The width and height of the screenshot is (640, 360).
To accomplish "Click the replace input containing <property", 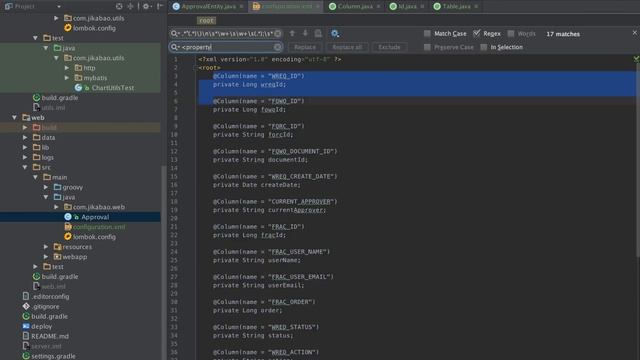I will [227, 47].
